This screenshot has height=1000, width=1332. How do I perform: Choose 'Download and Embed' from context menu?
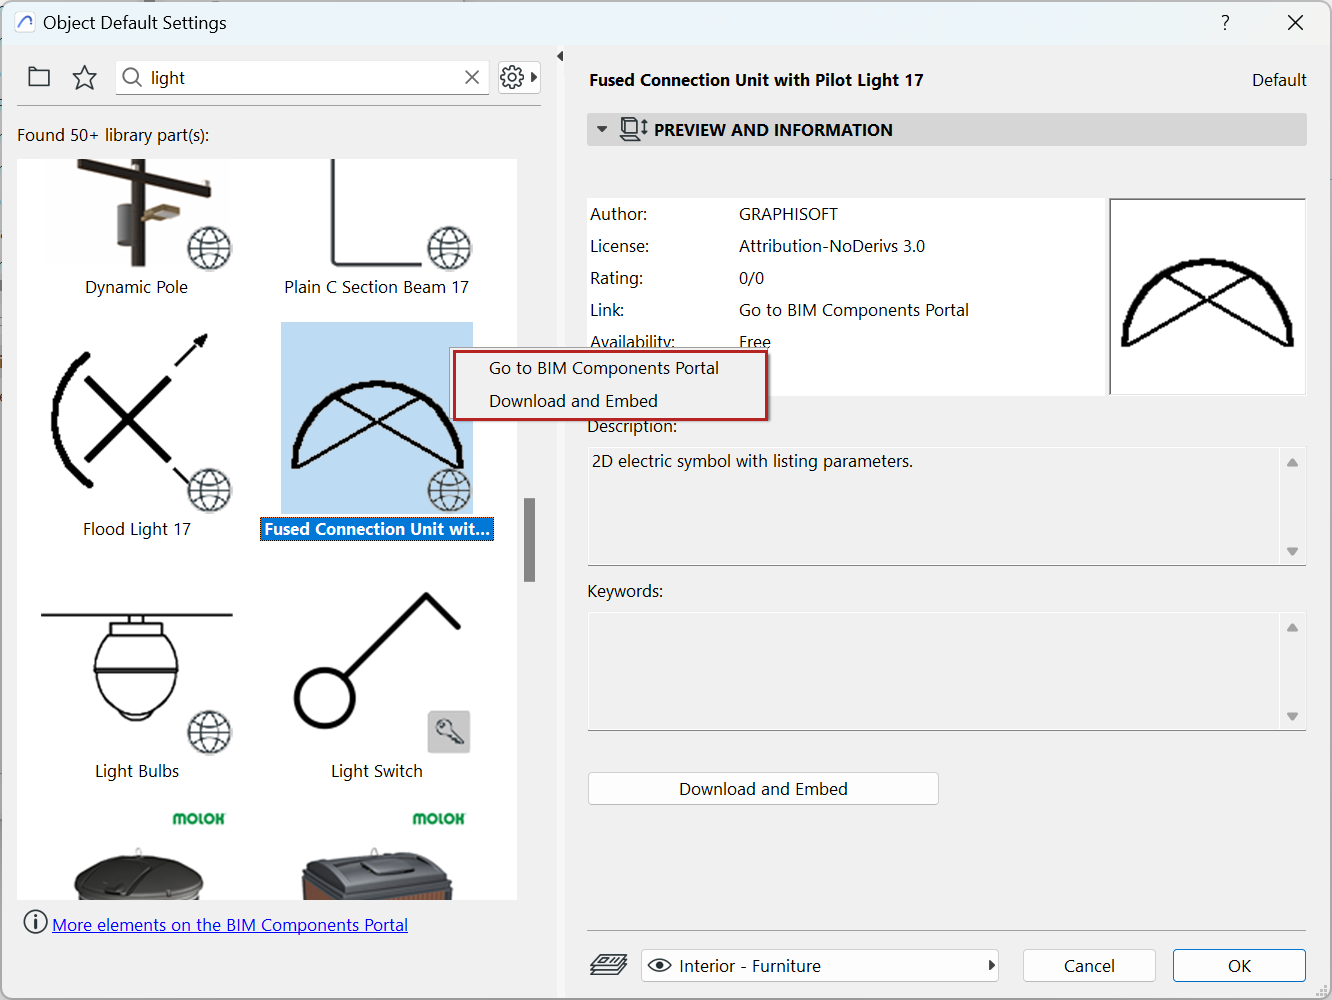pos(573,401)
